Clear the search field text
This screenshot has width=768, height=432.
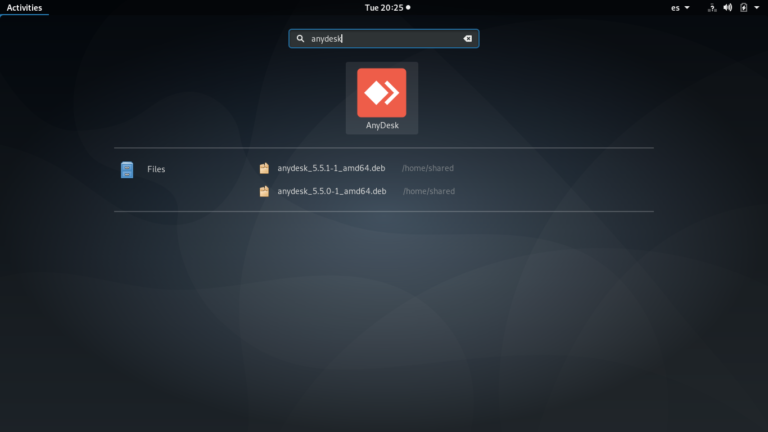tap(468, 39)
